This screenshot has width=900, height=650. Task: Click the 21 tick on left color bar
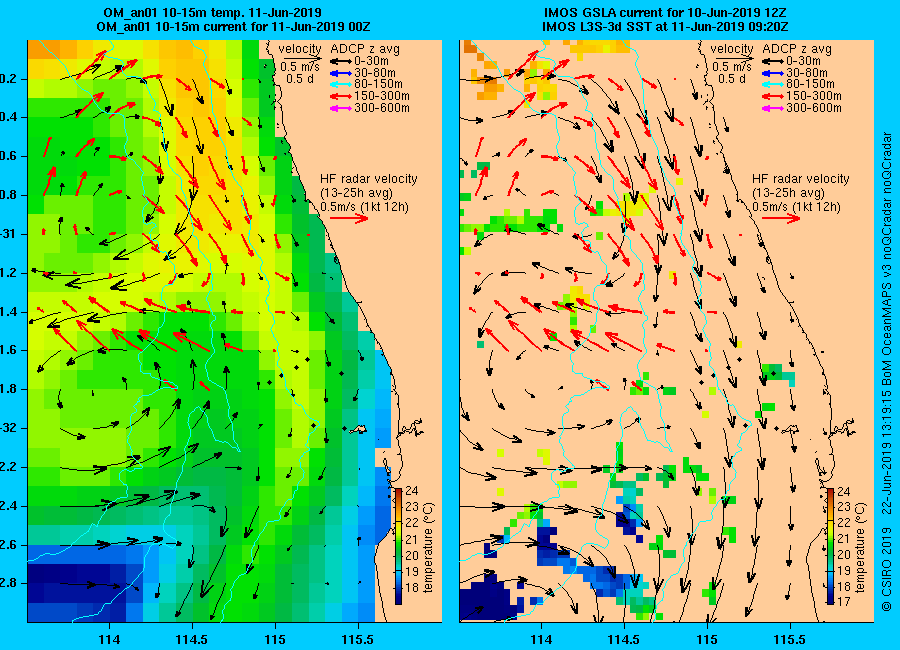pos(412,539)
